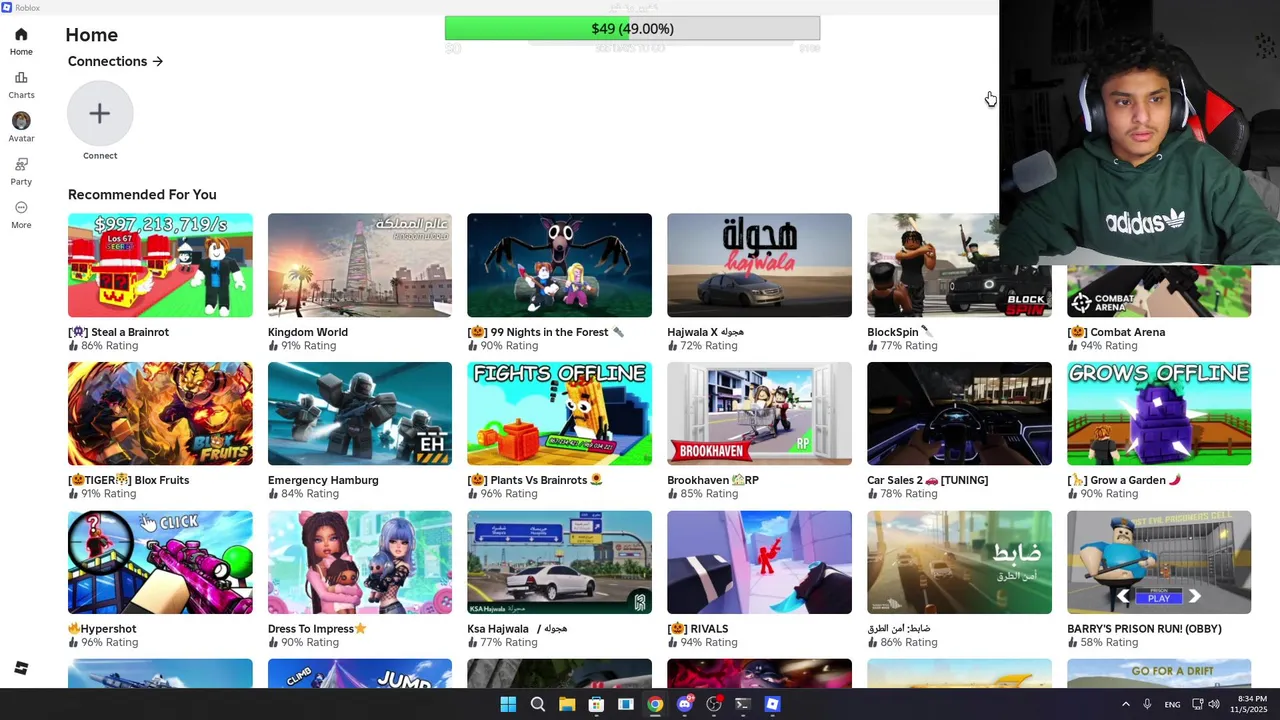Open the Kingdom World game thumbnail
Image resolution: width=1280 pixels, height=720 pixels.
click(x=360, y=265)
